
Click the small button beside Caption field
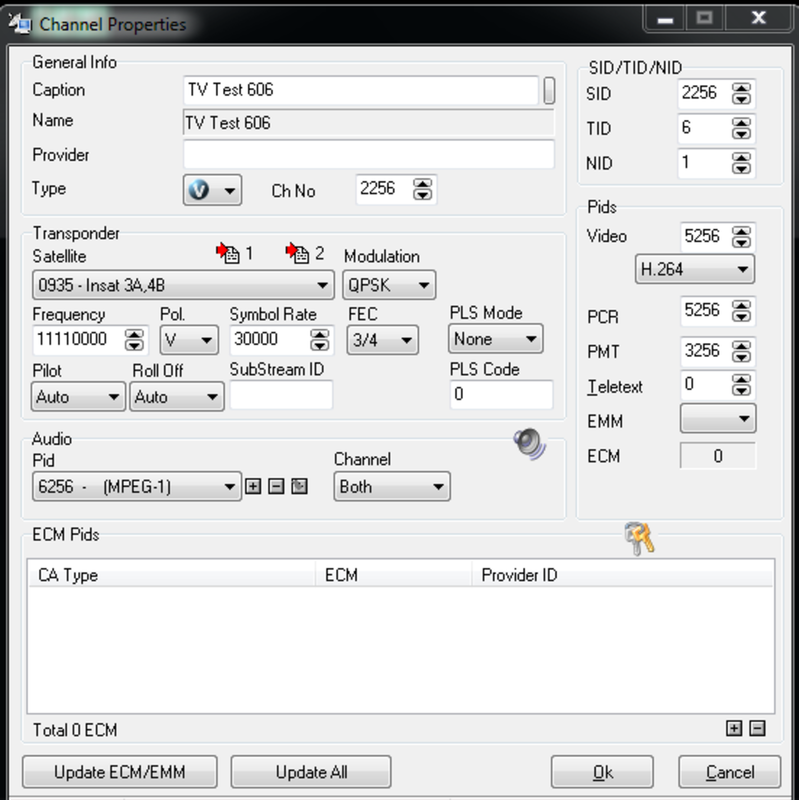549,90
